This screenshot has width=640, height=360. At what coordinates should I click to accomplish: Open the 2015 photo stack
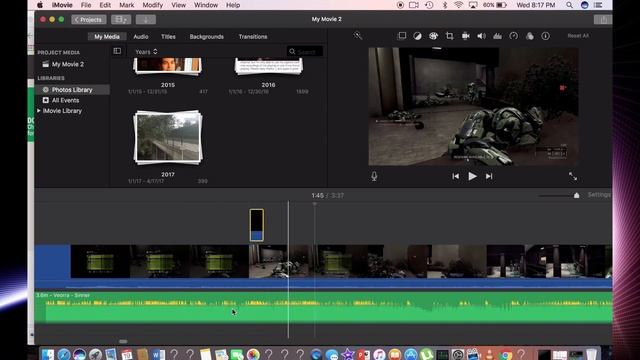coord(168,66)
